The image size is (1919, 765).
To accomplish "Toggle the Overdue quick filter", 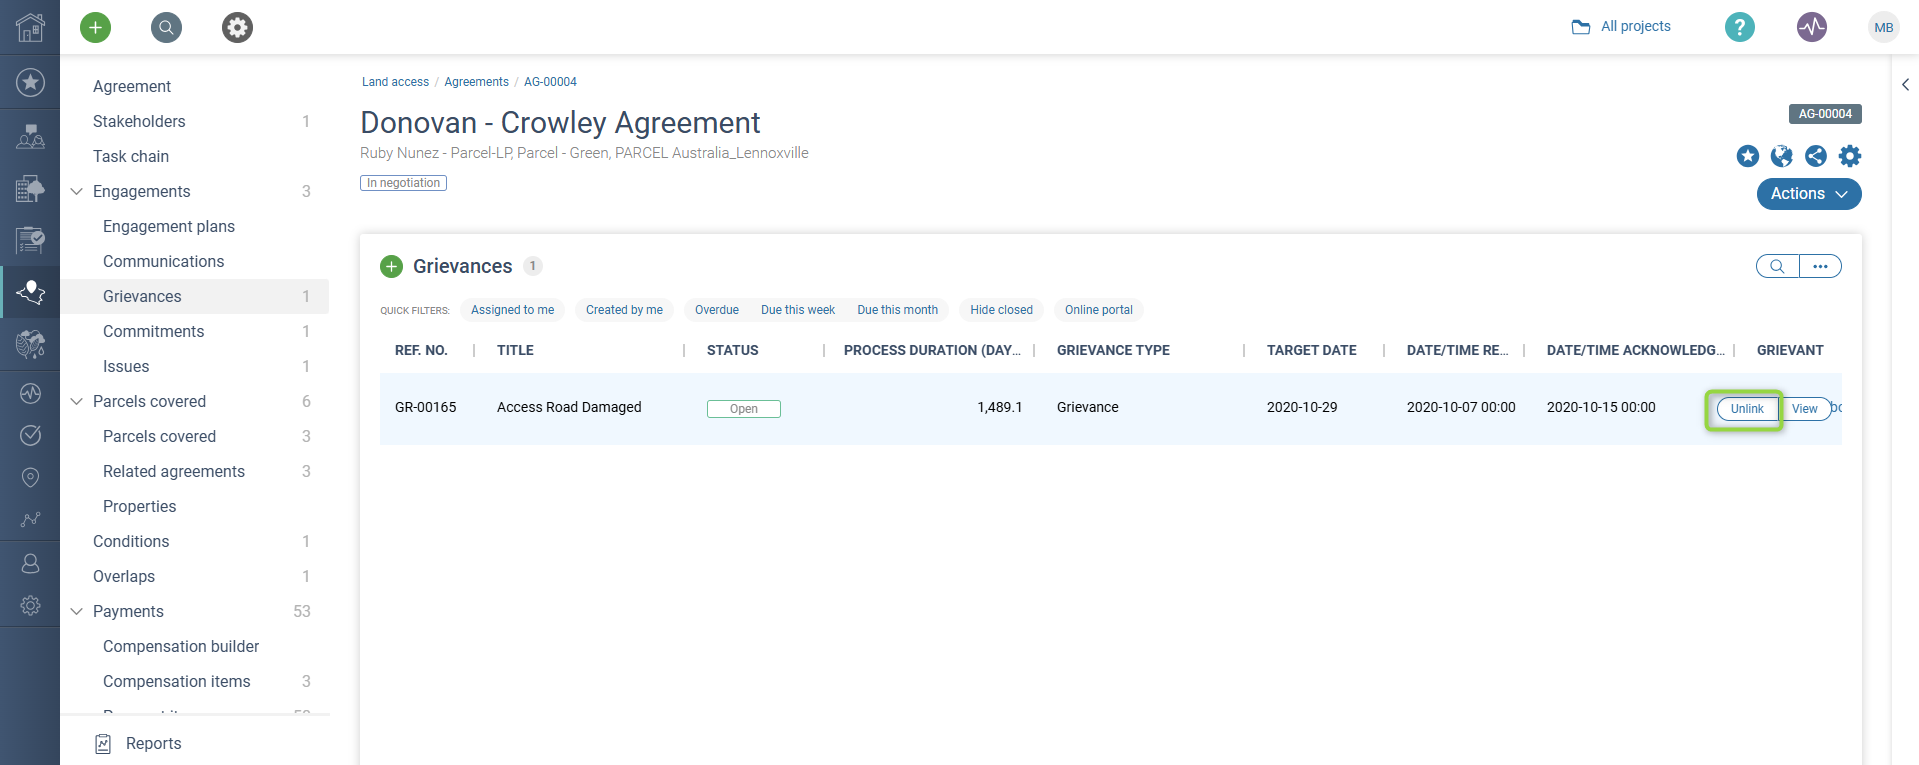I will pyautogui.click(x=717, y=310).
